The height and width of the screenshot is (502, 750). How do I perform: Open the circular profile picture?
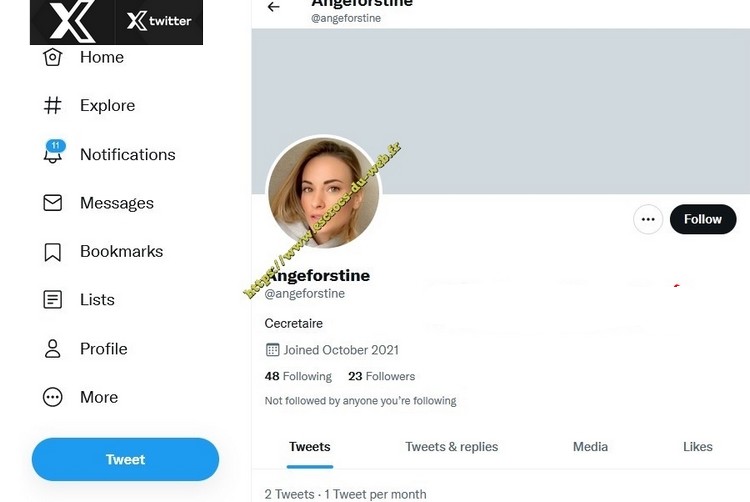323,193
